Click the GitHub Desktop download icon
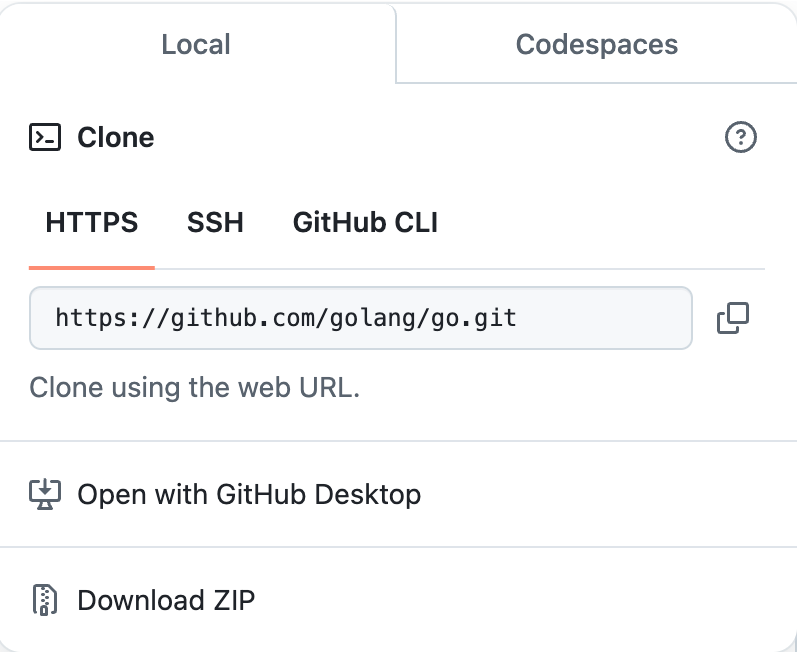The width and height of the screenshot is (800, 652). point(45,494)
